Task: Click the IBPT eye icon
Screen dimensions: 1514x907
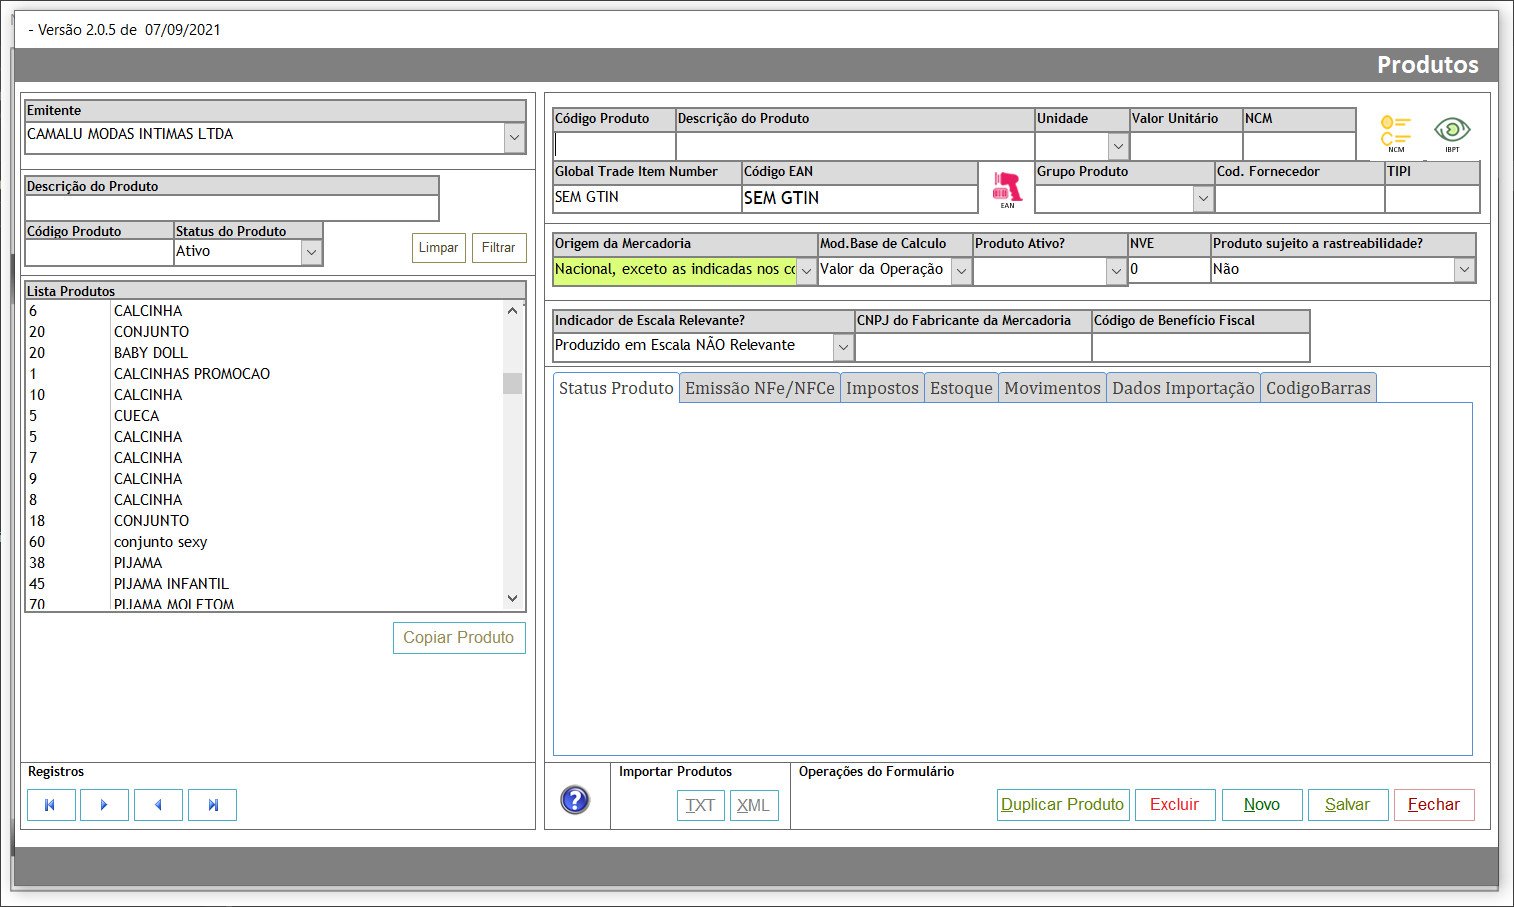Action: pyautogui.click(x=1451, y=132)
